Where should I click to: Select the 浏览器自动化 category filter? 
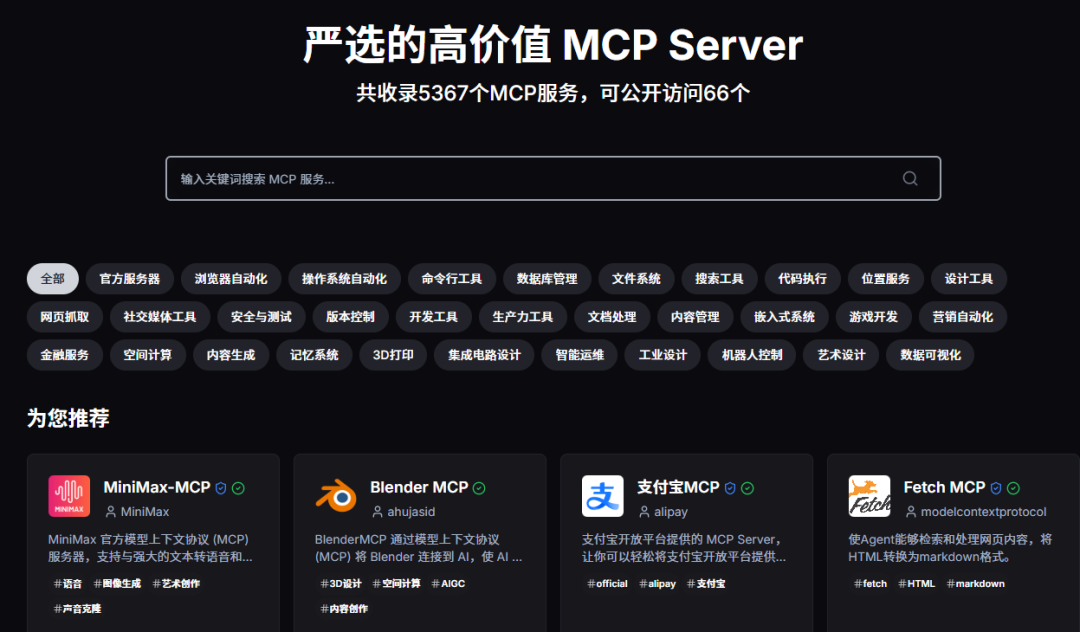231,279
